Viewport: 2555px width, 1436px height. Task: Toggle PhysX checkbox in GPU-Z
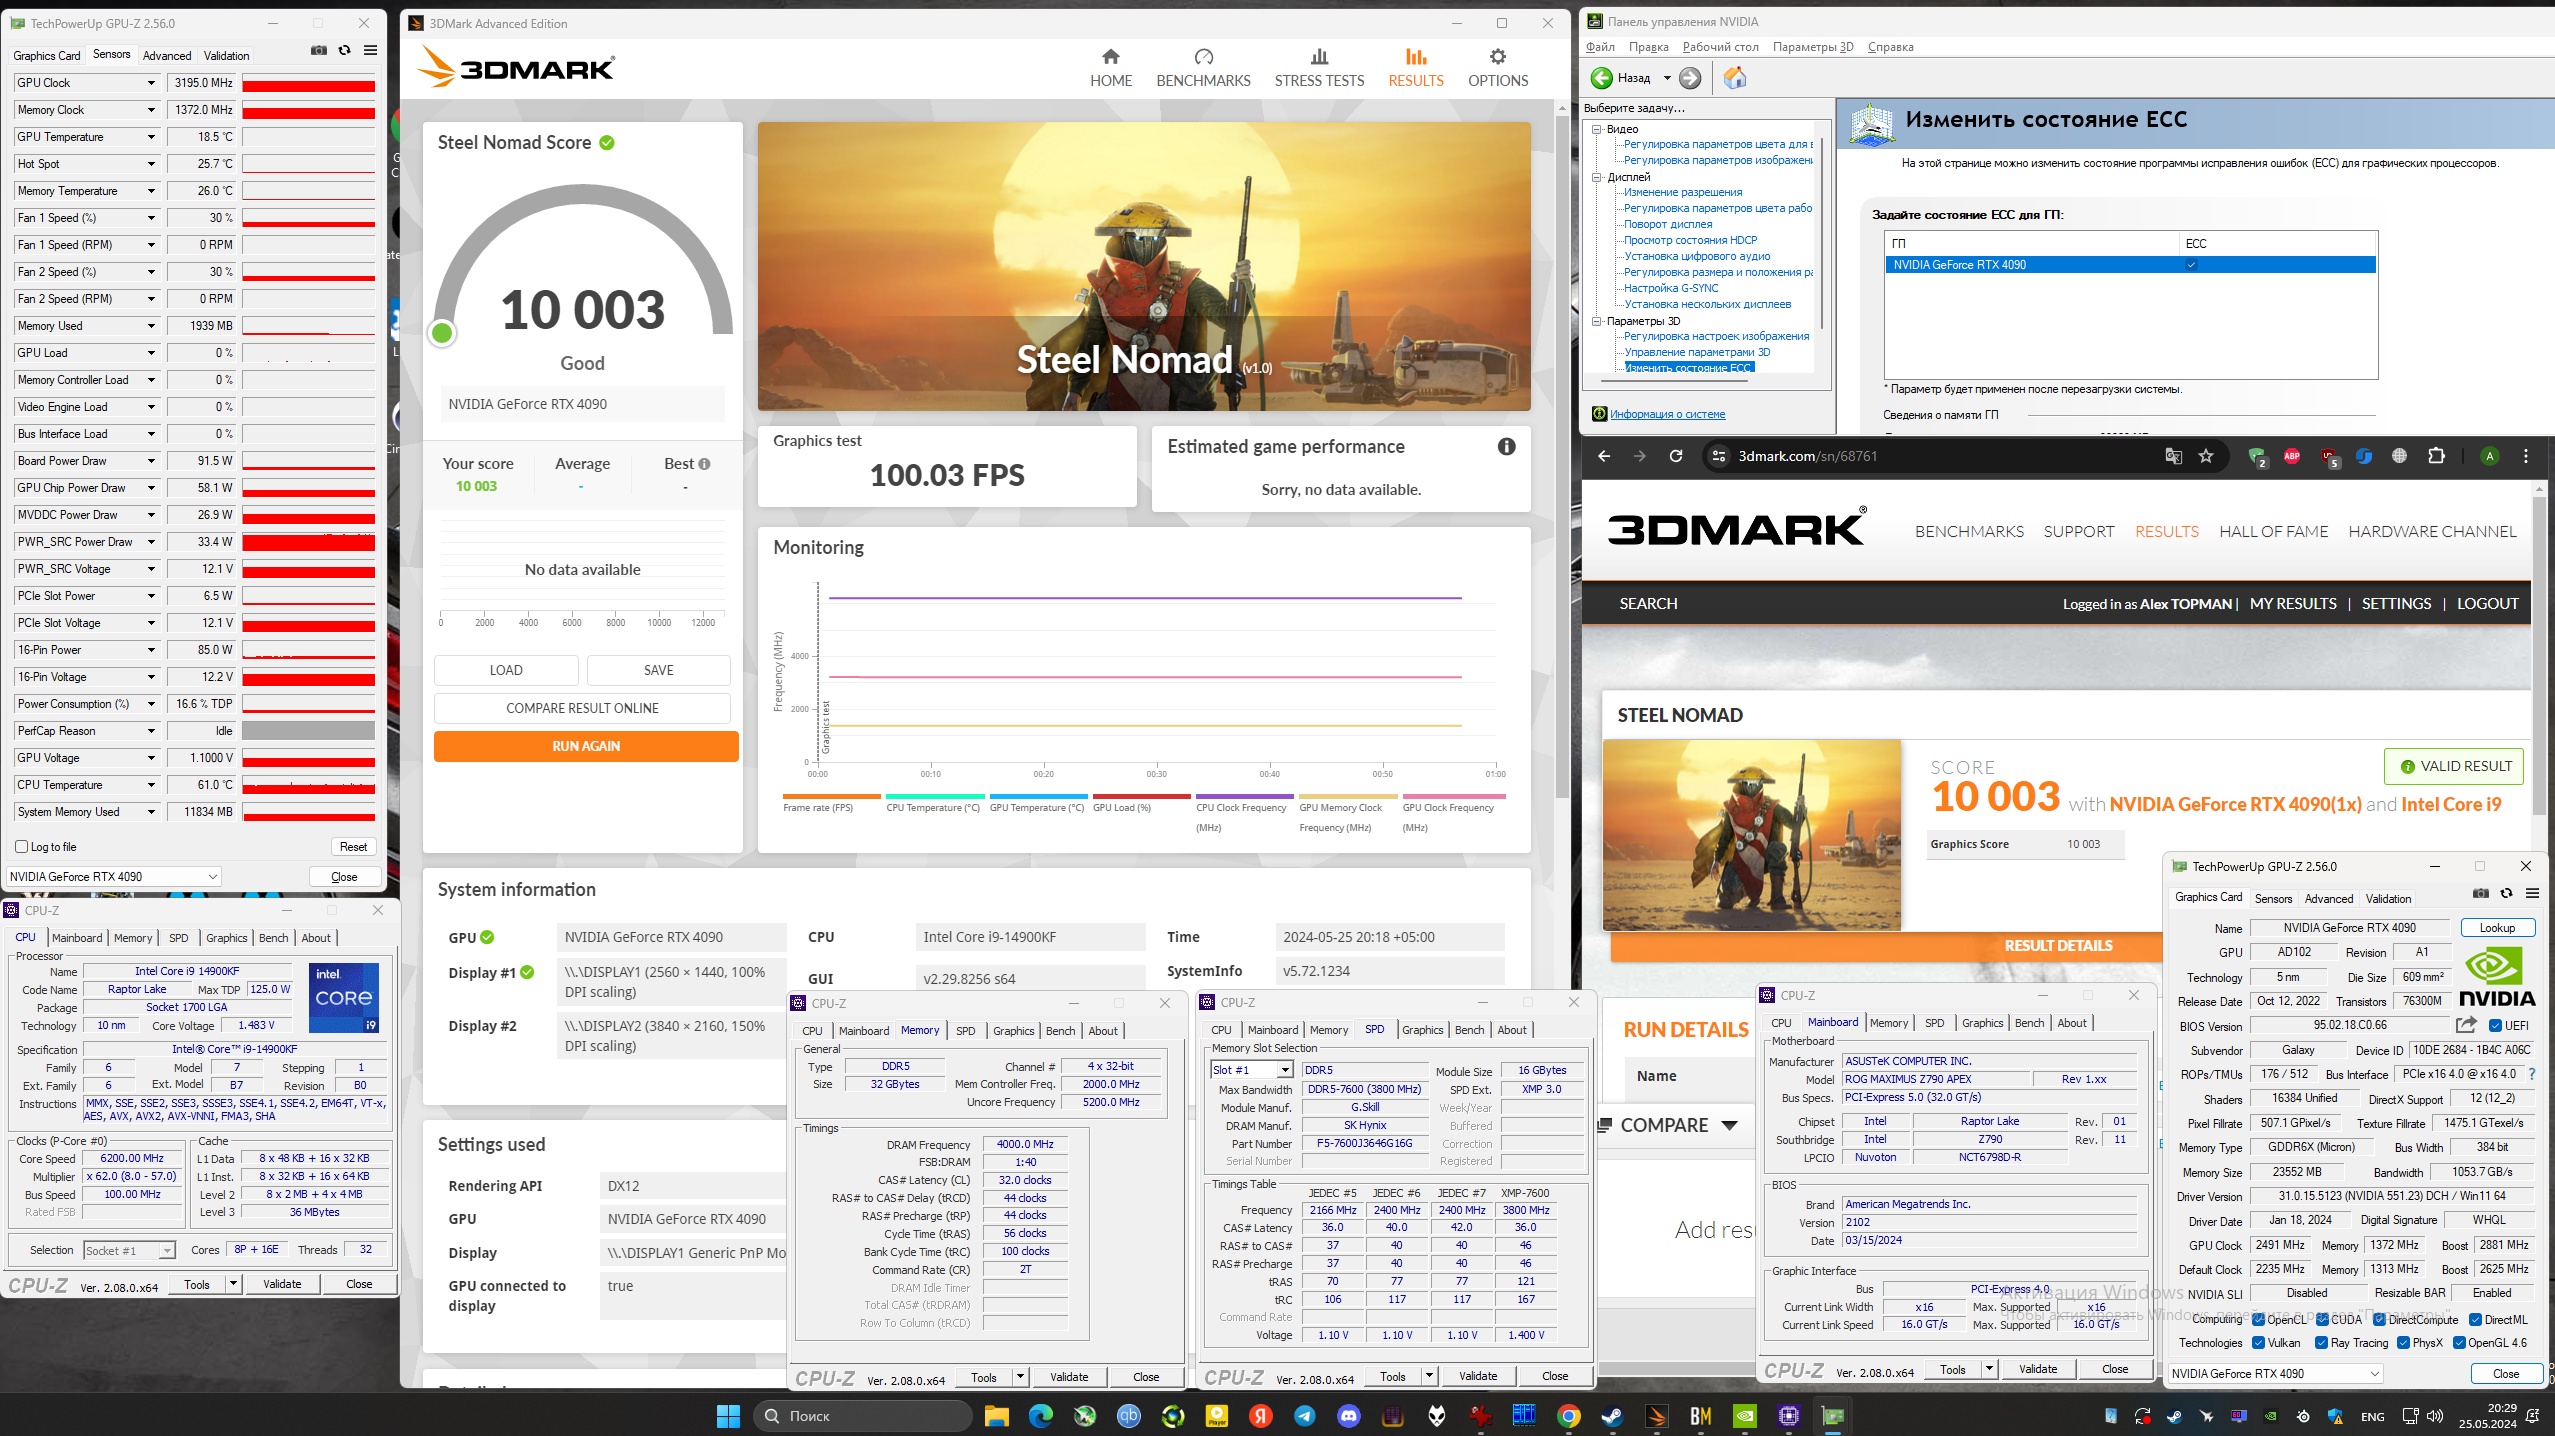[x=2403, y=1343]
